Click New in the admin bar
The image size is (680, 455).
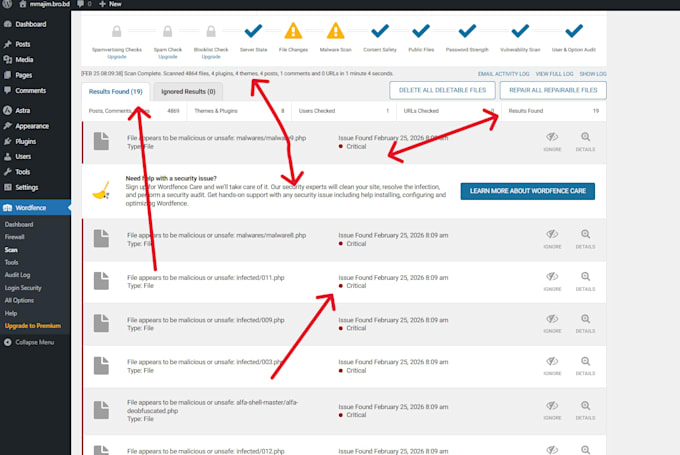pos(111,4)
